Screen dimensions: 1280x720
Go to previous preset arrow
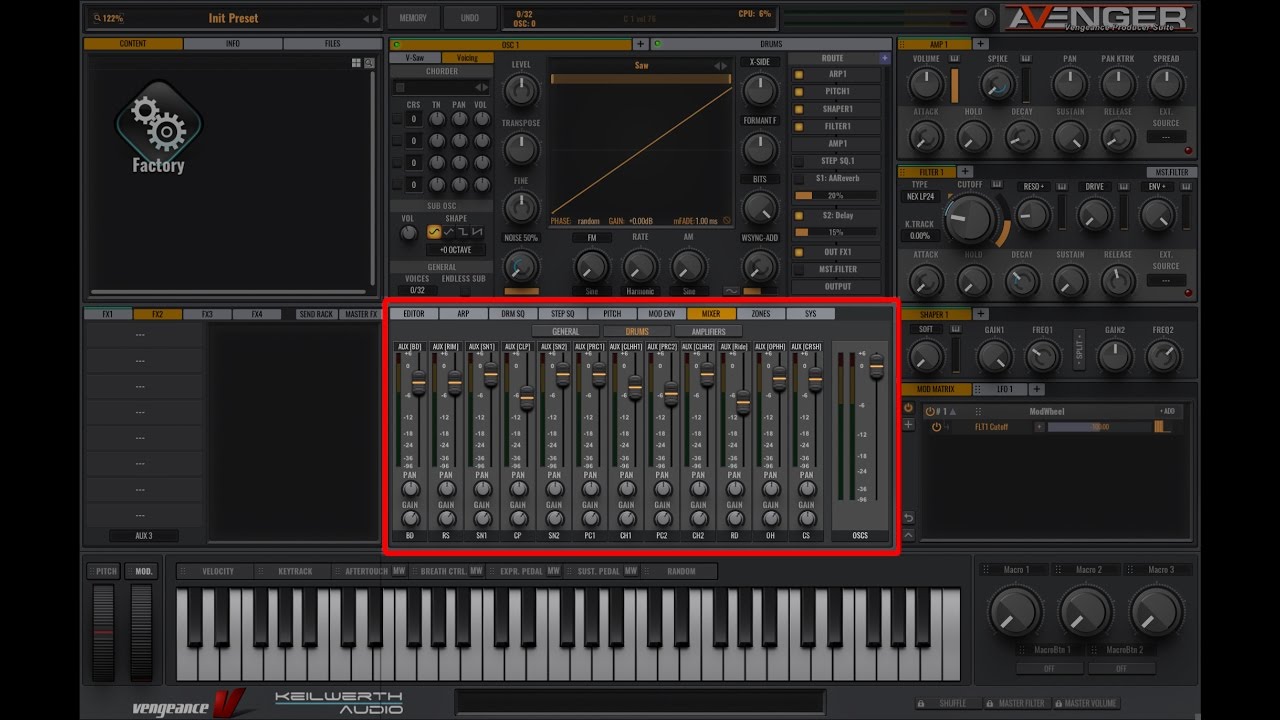[x=366, y=18]
